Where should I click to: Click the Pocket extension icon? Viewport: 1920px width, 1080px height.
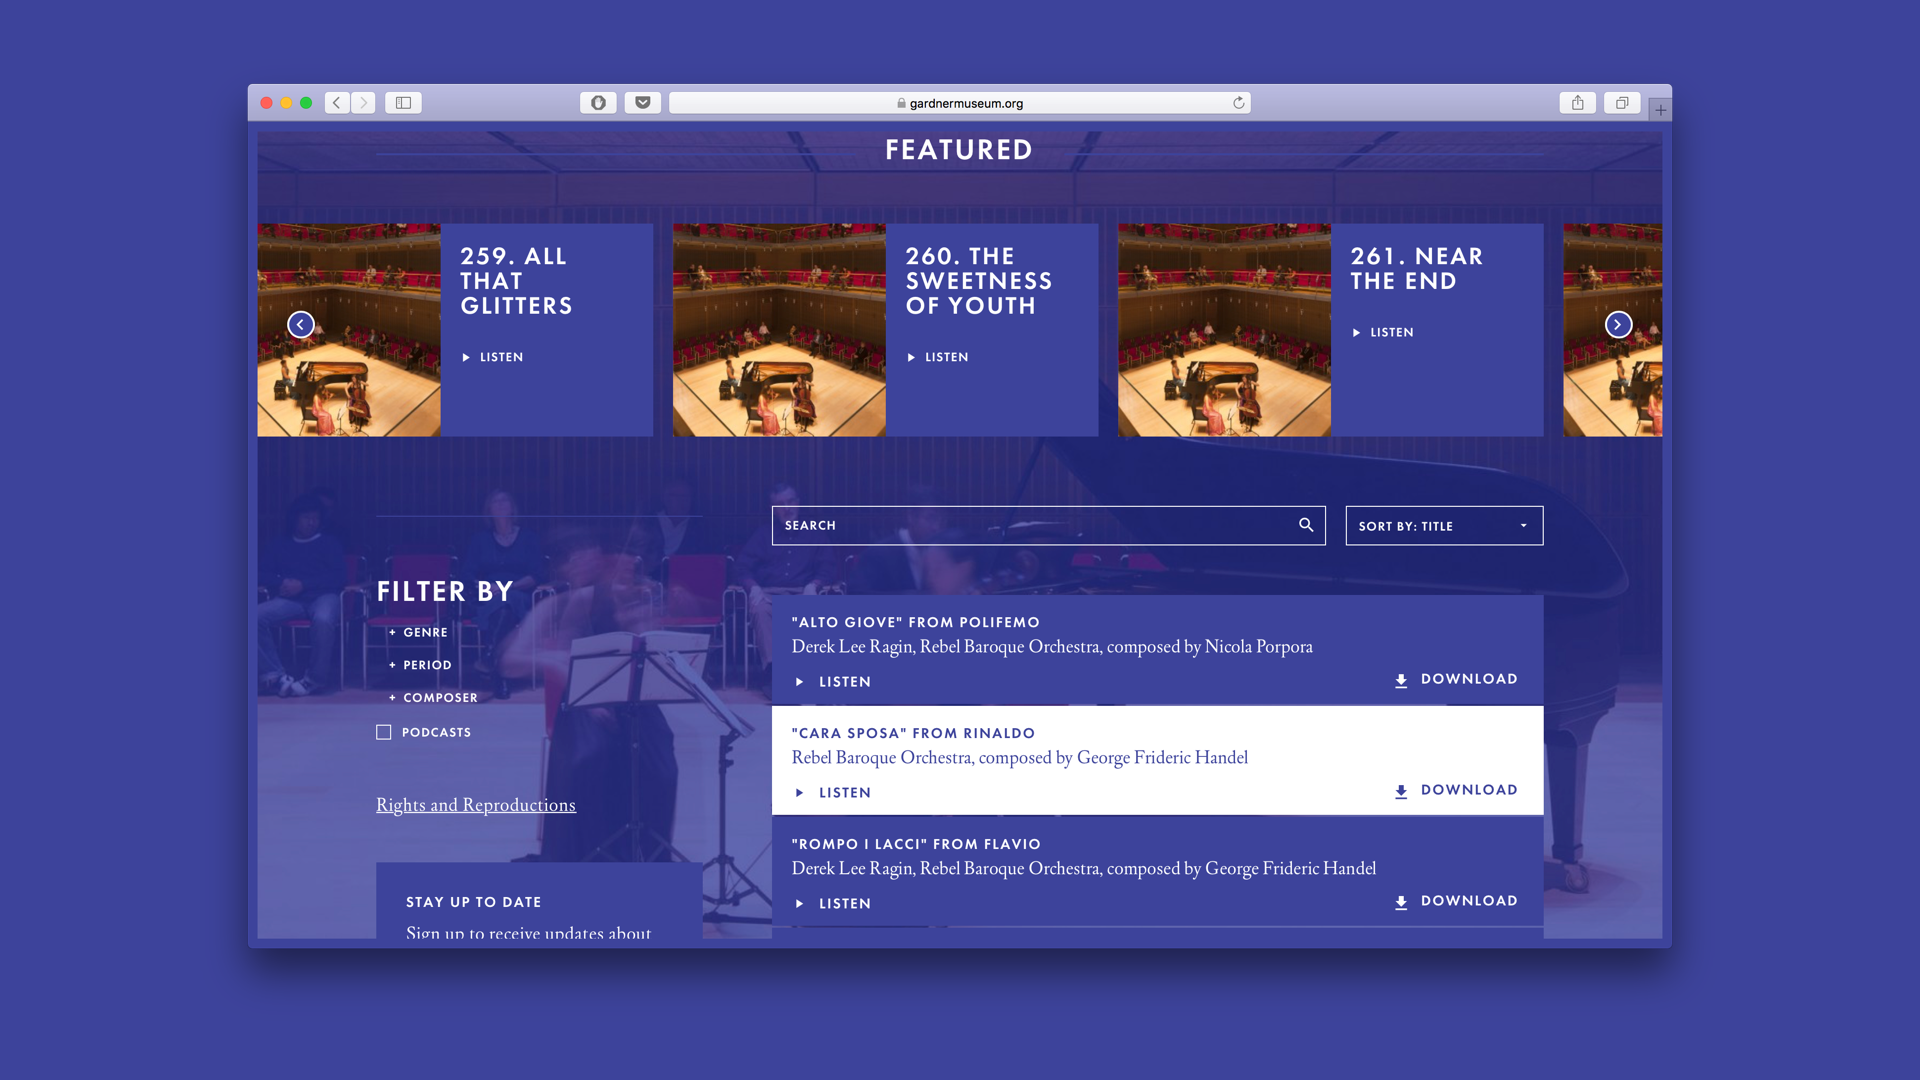pyautogui.click(x=643, y=103)
